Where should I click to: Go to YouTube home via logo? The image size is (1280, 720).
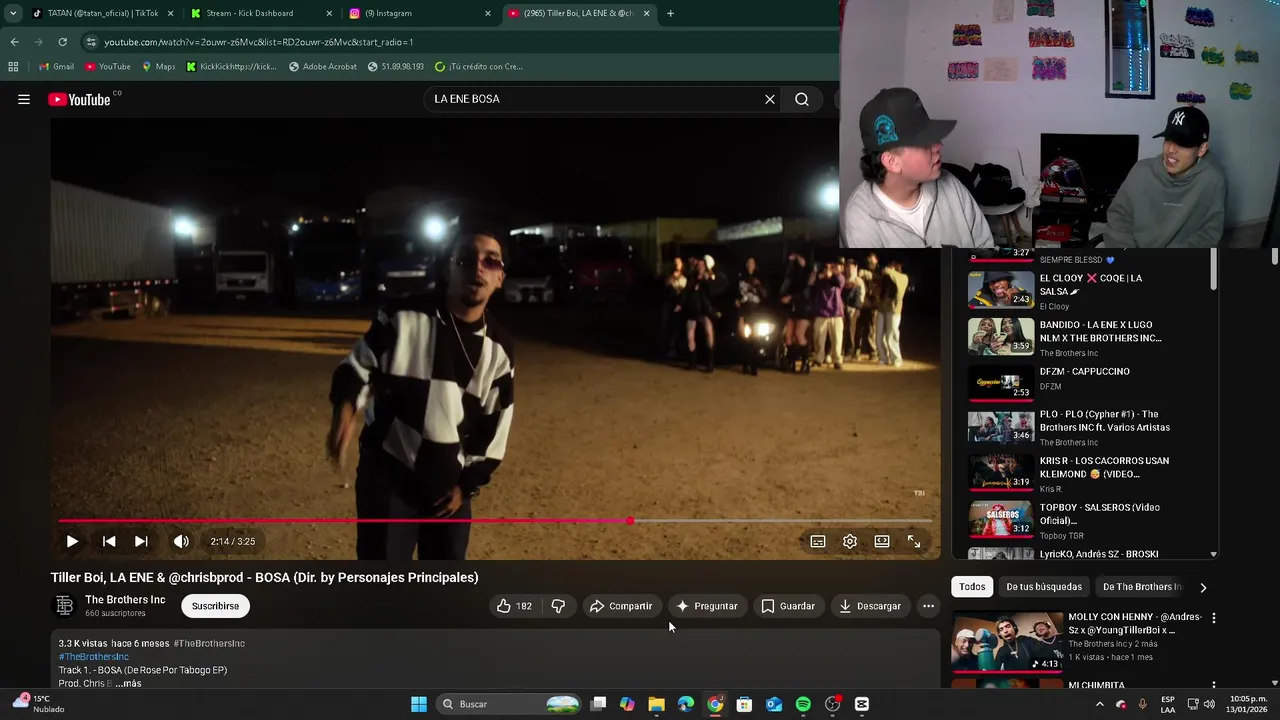(x=79, y=99)
